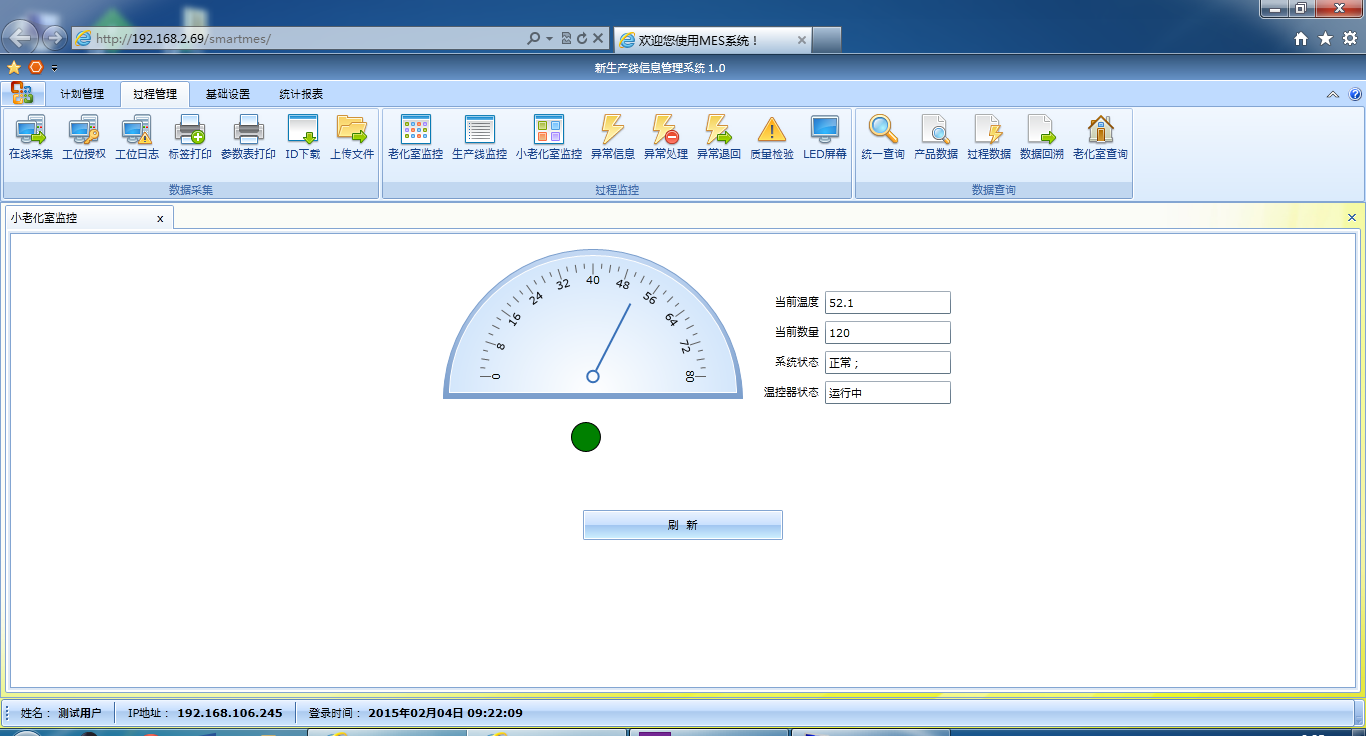Image resolution: width=1366 pixels, height=736 pixels.
Task: Open 标签打印 label printing
Action: (189, 138)
